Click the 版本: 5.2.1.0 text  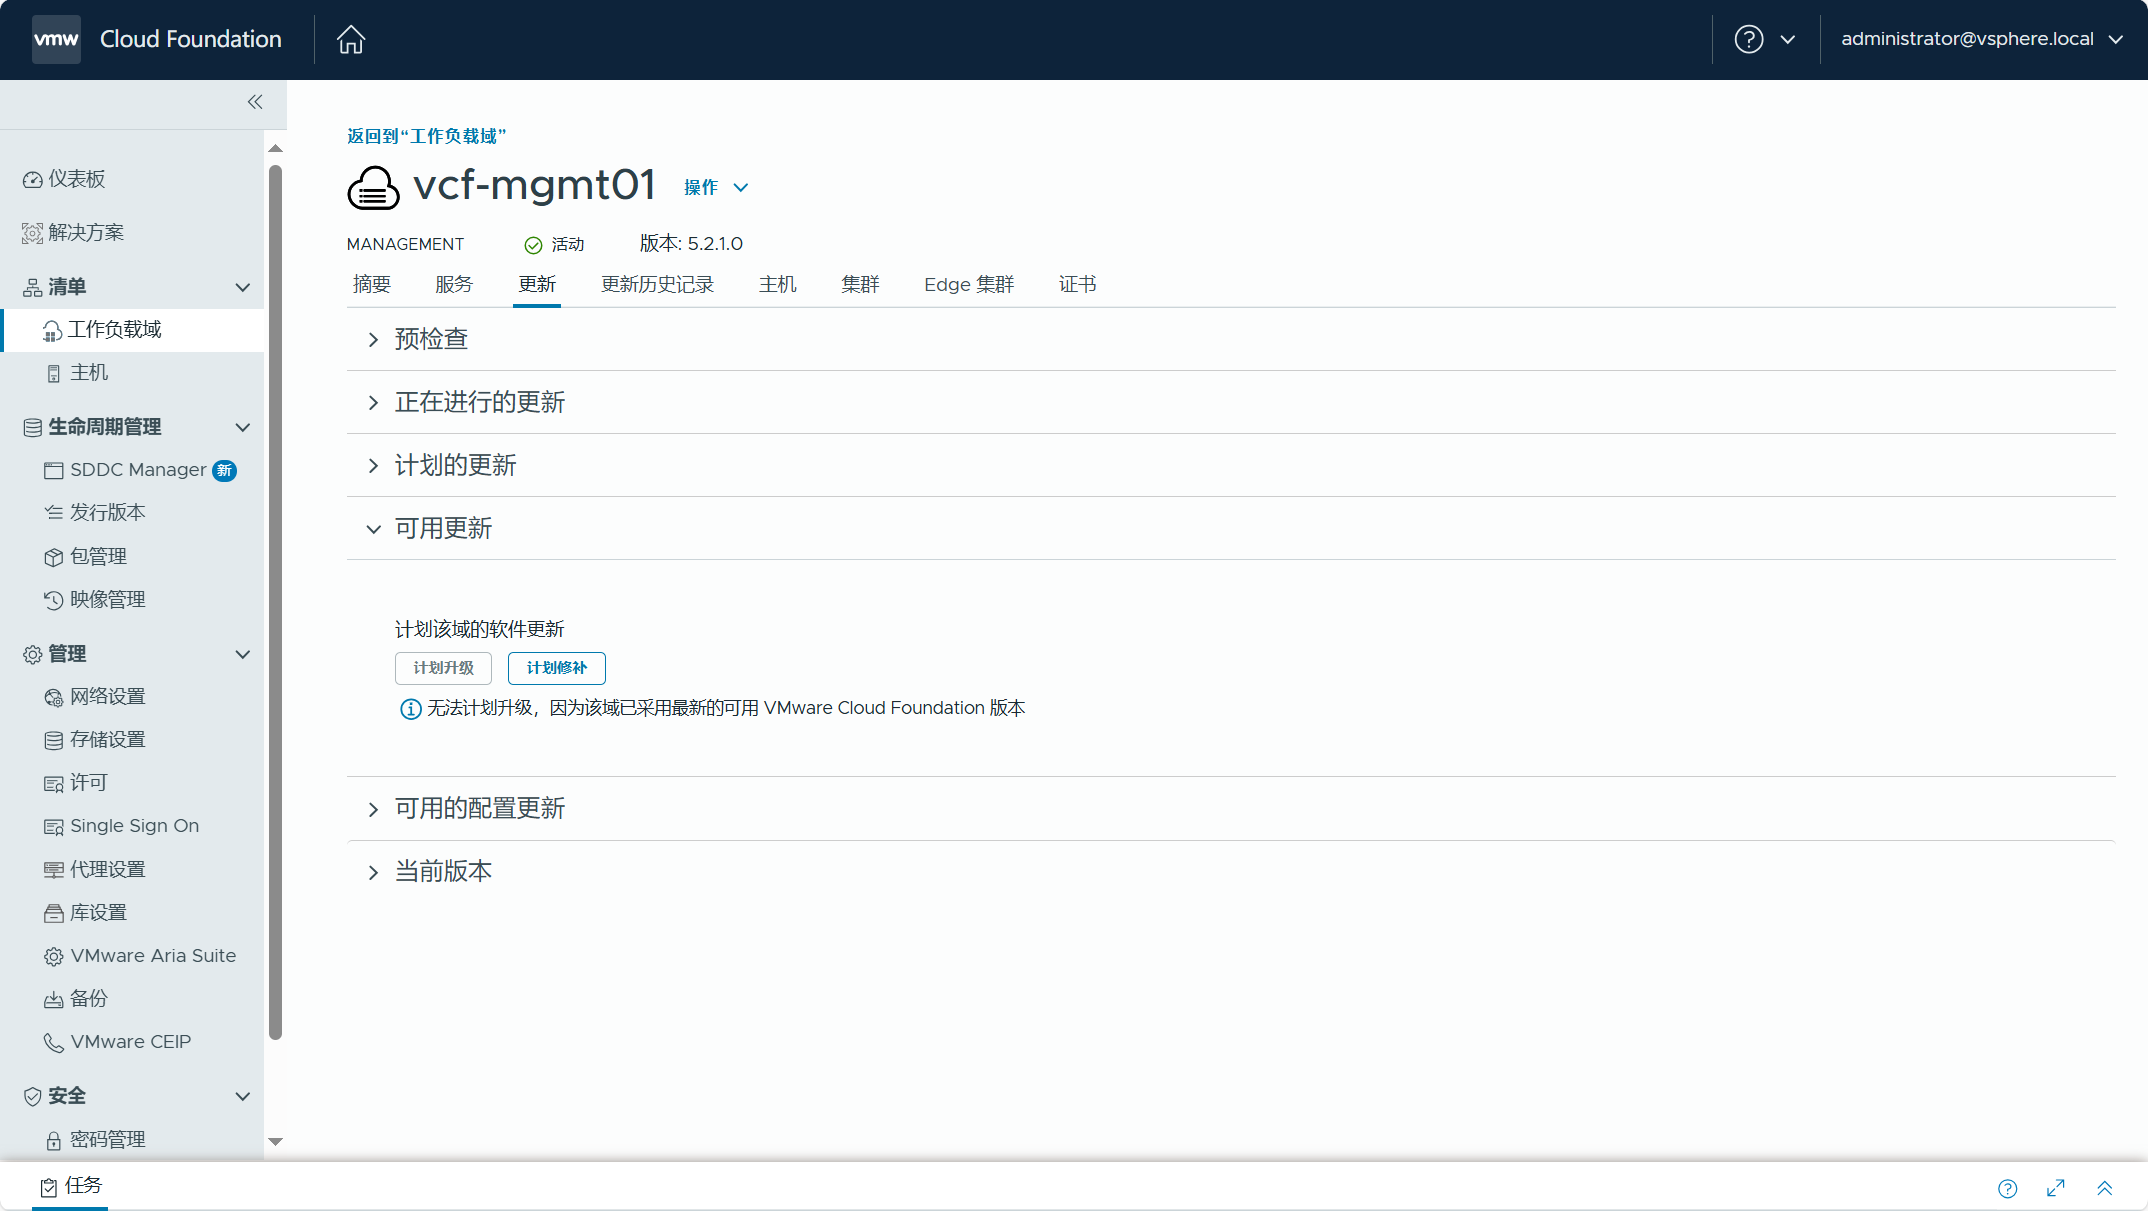coord(692,244)
